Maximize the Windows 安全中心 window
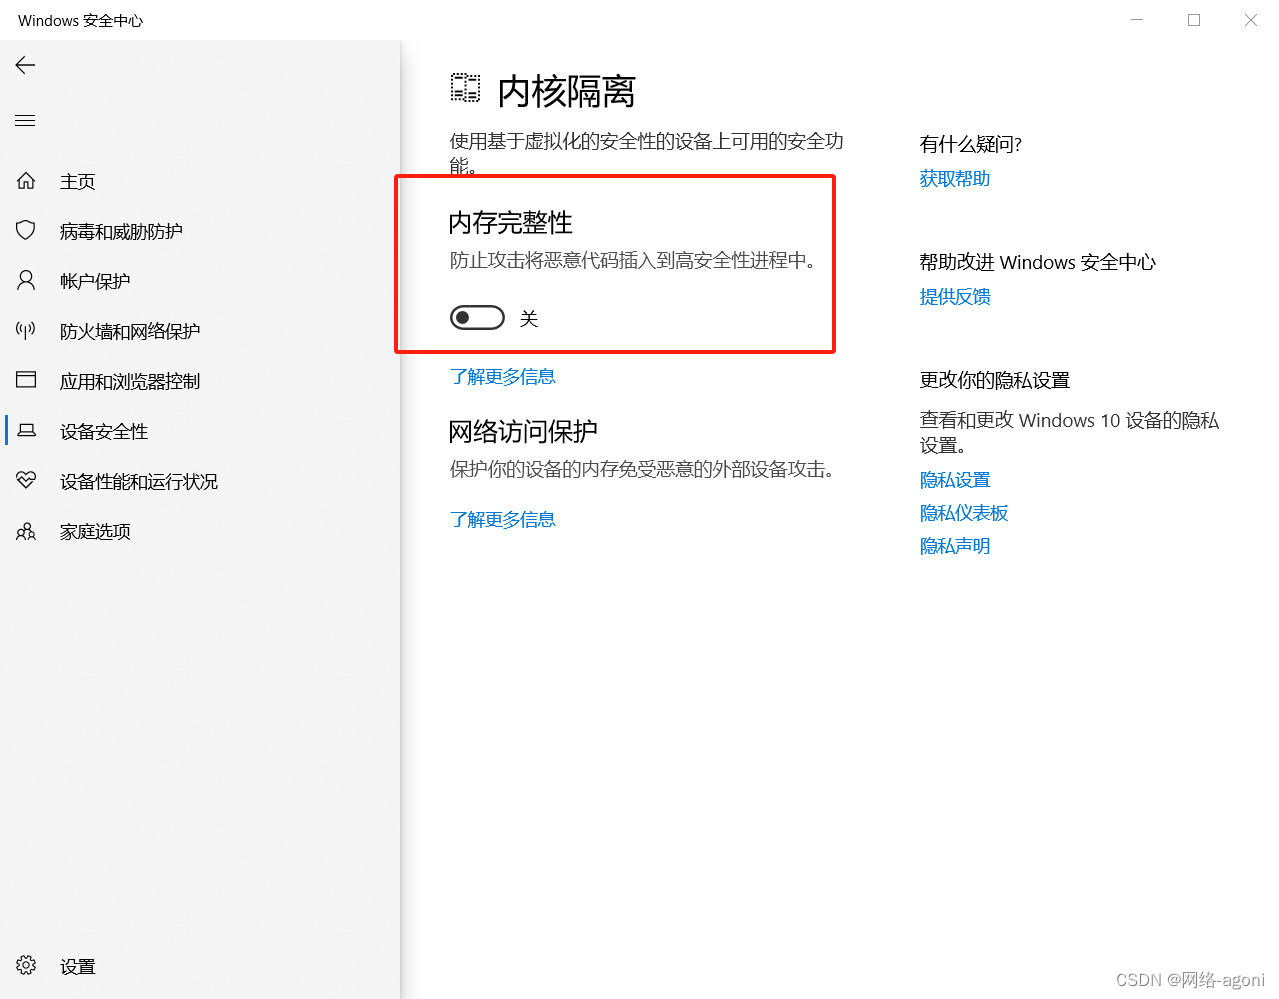The height and width of the screenshot is (999, 1279). click(x=1194, y=20)
